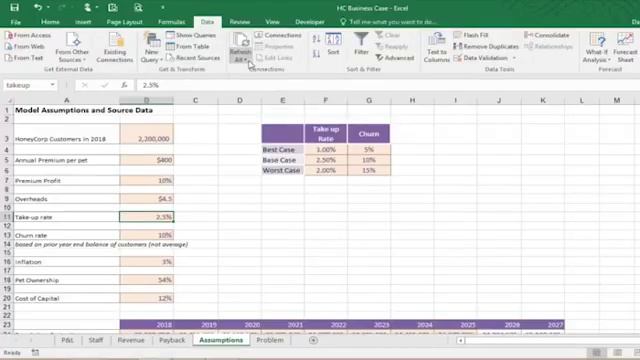
Task: Select the Annual Premium cell $800
Action: tap(147, 160)
